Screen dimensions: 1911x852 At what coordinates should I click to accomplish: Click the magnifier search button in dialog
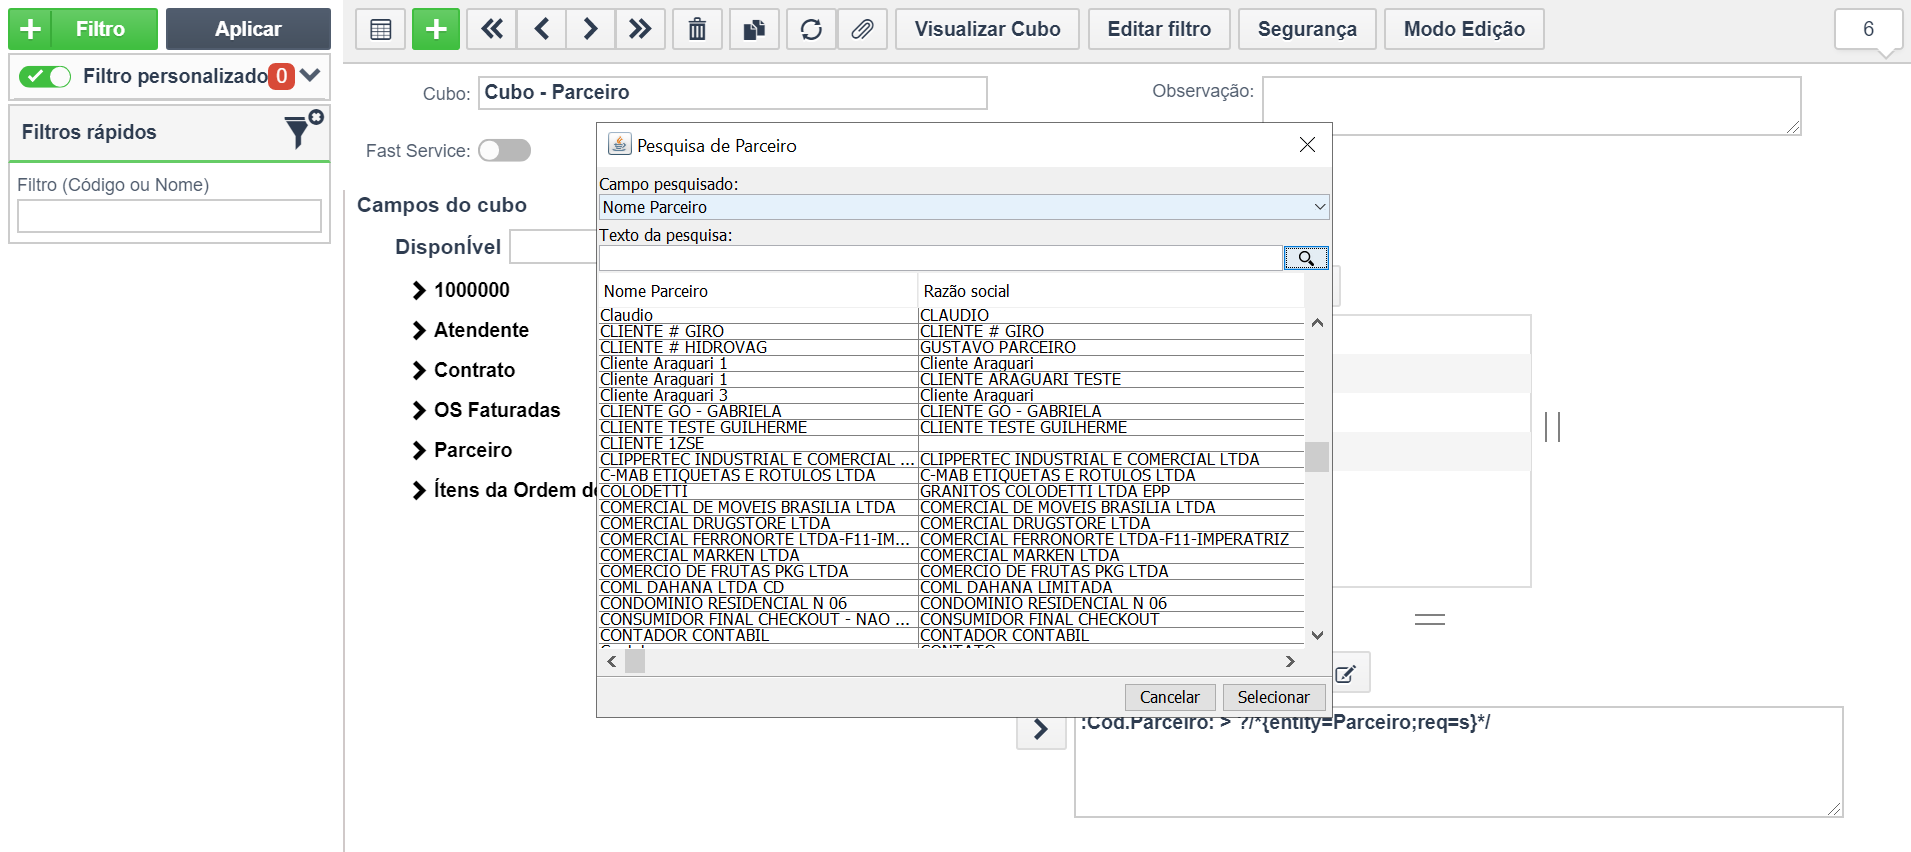[1306, 258]
